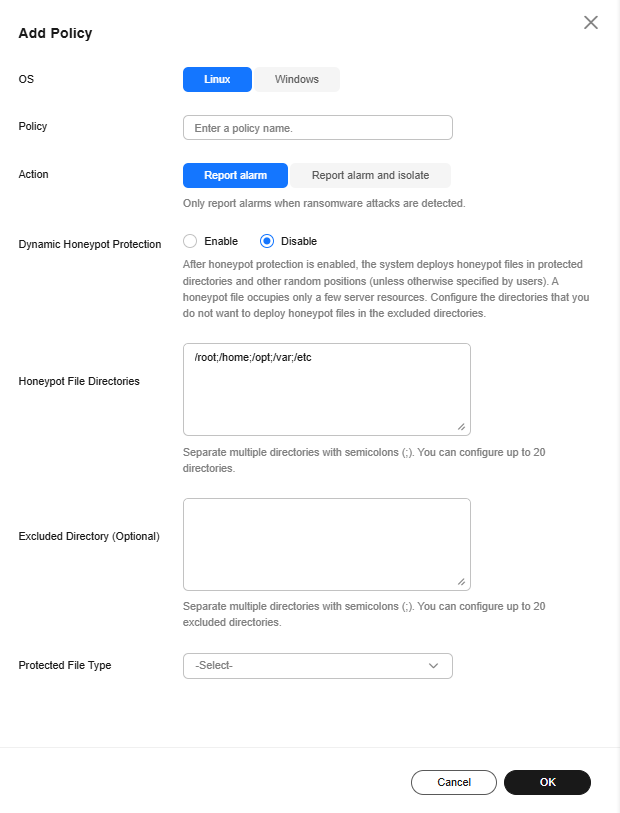
Task: Close the Add Policy dialog with X
Action: [590, 22]
